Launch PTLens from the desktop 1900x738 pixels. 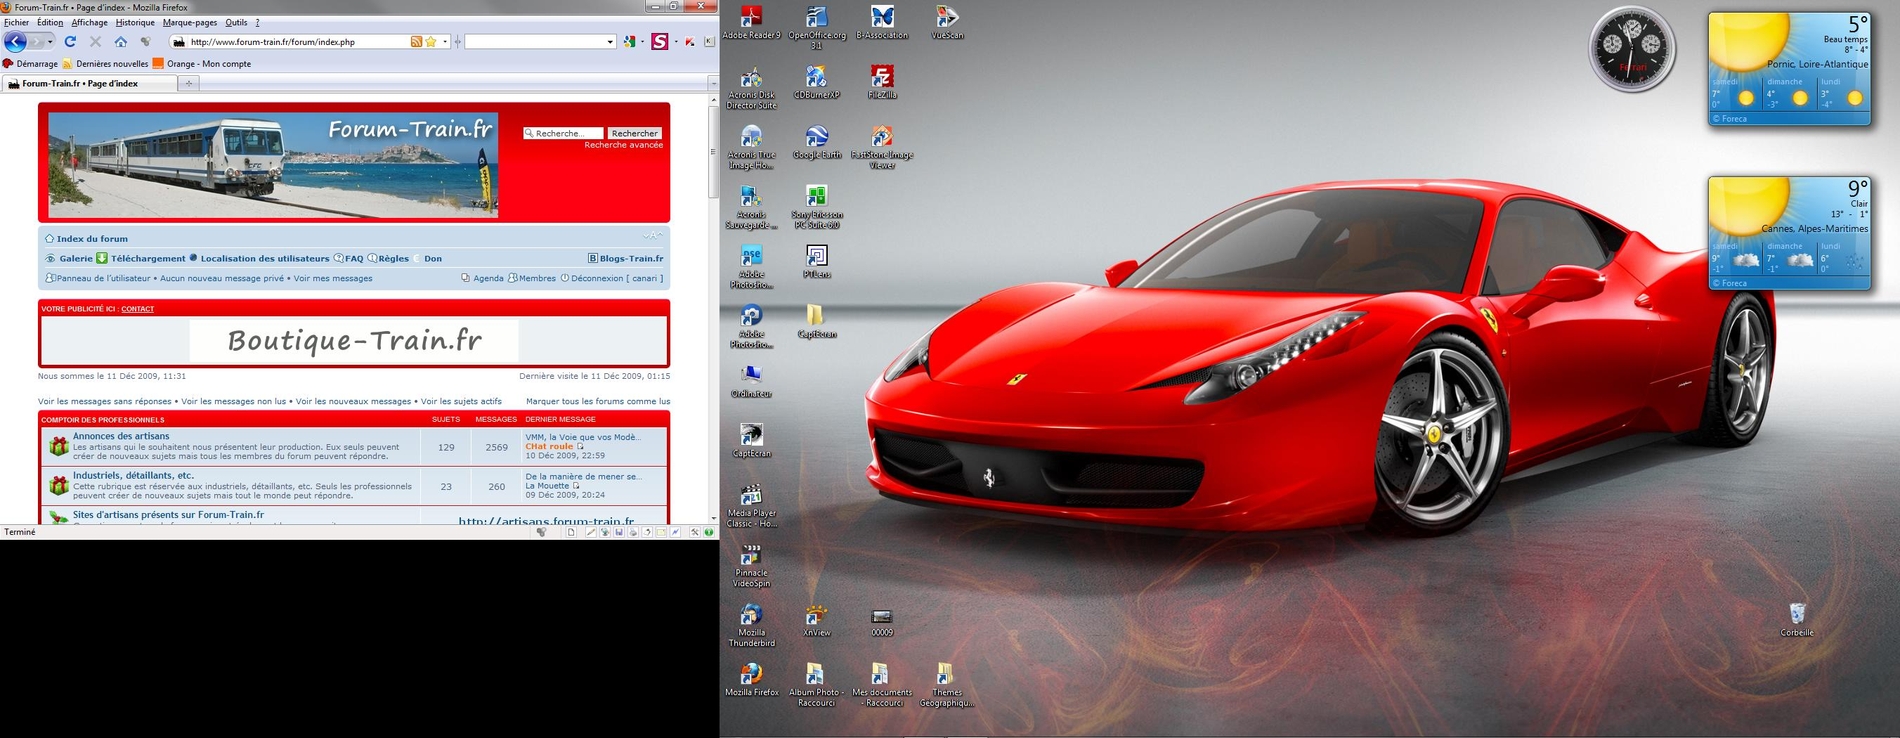pos(817,262)
